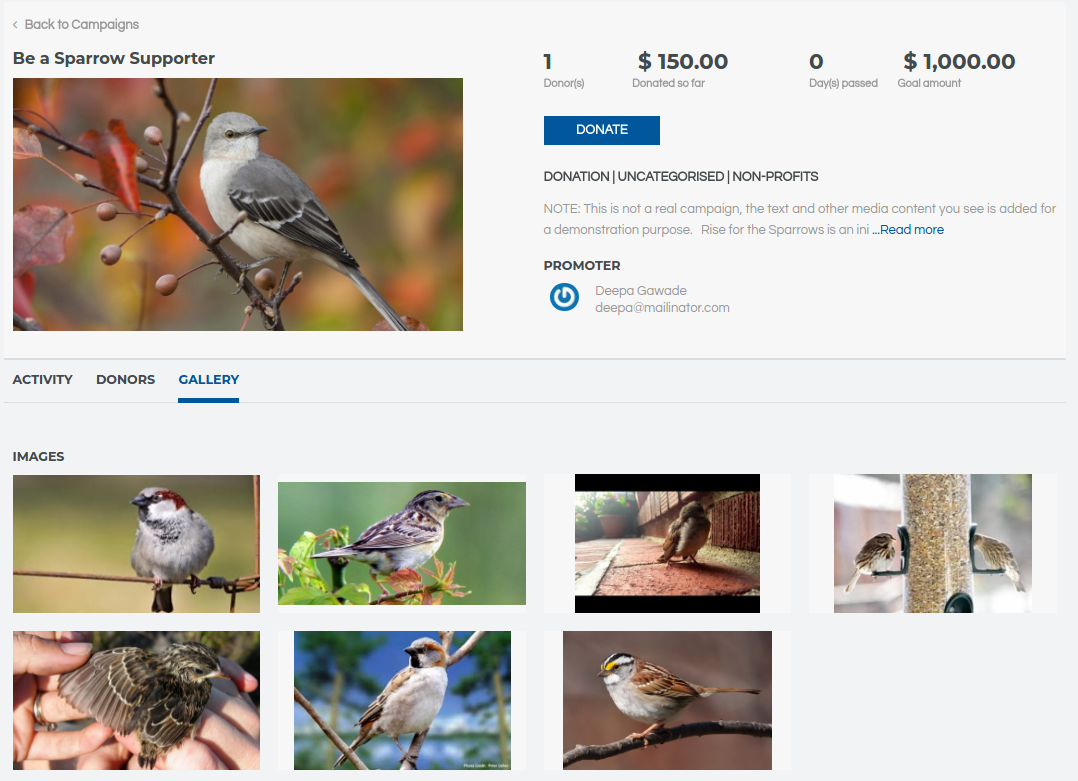View sparrows at bird feeder thumbnail

pyautogui.click(x=932, y=543)
